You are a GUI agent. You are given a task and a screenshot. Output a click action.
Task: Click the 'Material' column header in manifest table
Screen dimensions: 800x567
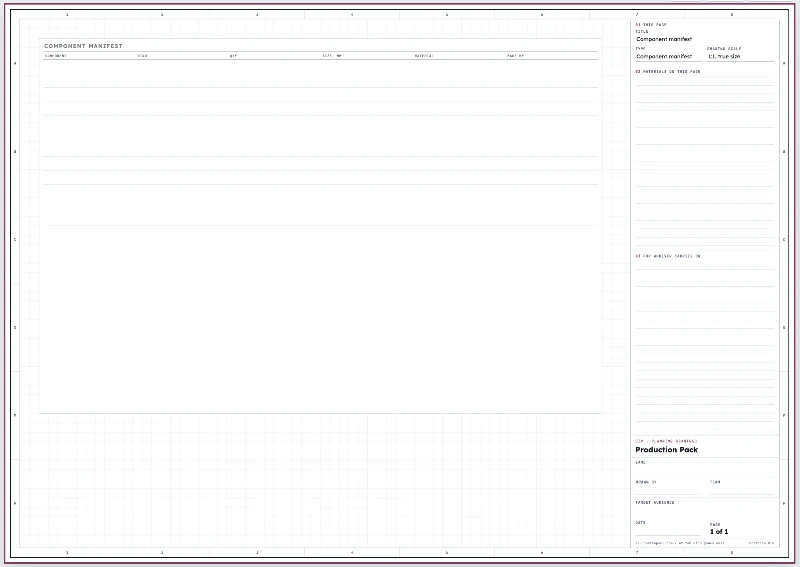(x=424, y=56)
